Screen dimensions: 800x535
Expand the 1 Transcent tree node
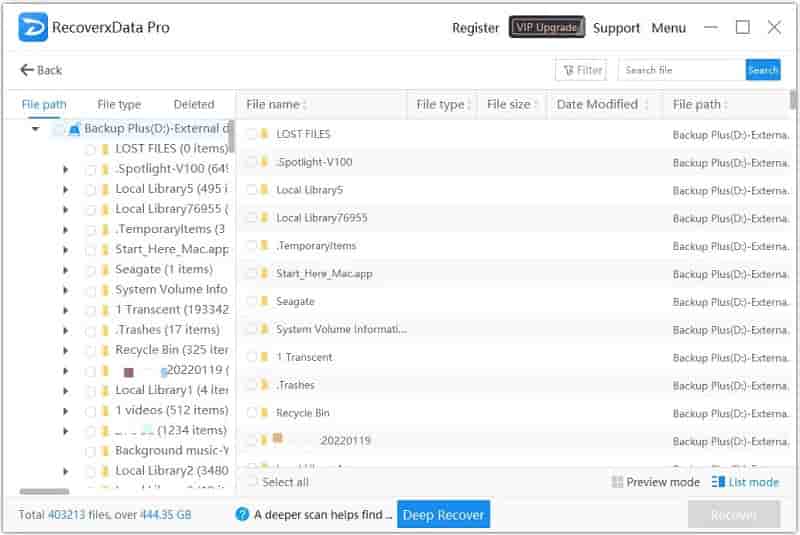point(65,310)
